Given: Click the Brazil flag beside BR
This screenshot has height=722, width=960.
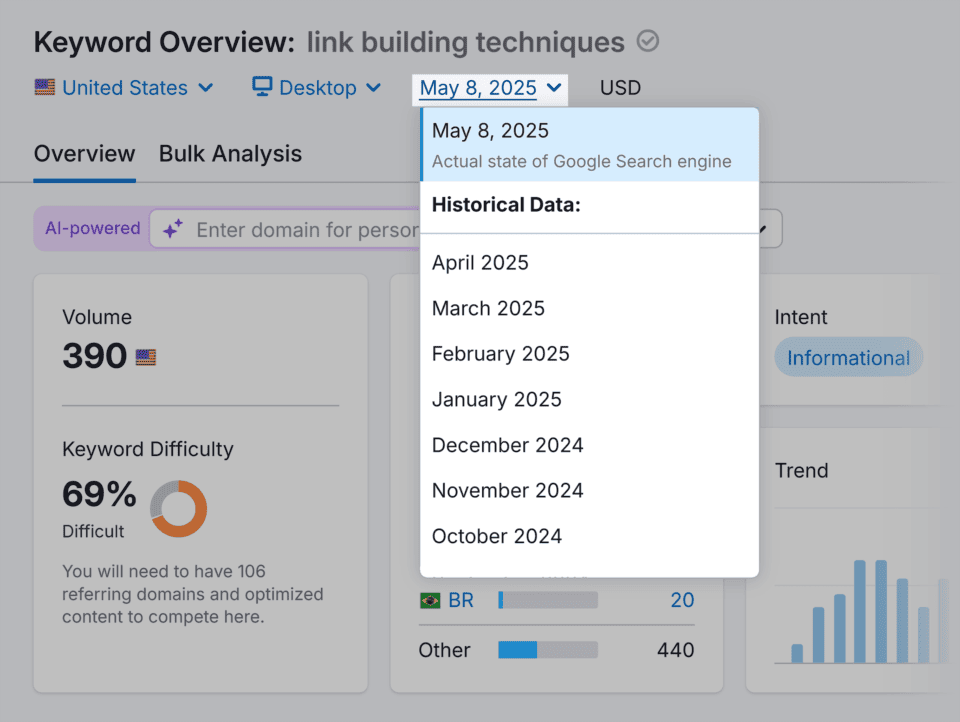Looking at the screenshot, I should tap(430, 600).
